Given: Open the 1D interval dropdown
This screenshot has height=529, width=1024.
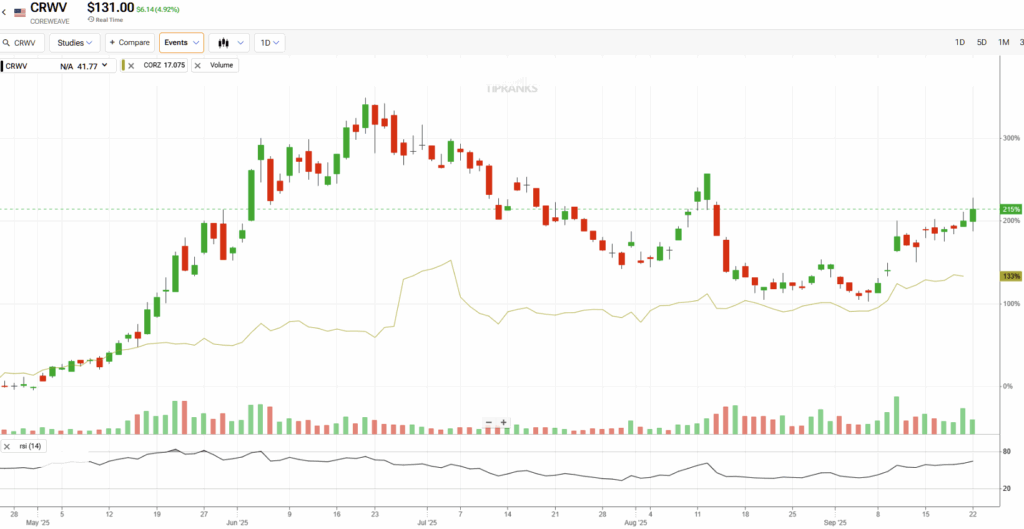Looking at the screenshot, I should pyautogui.click(x=270, y=42).
